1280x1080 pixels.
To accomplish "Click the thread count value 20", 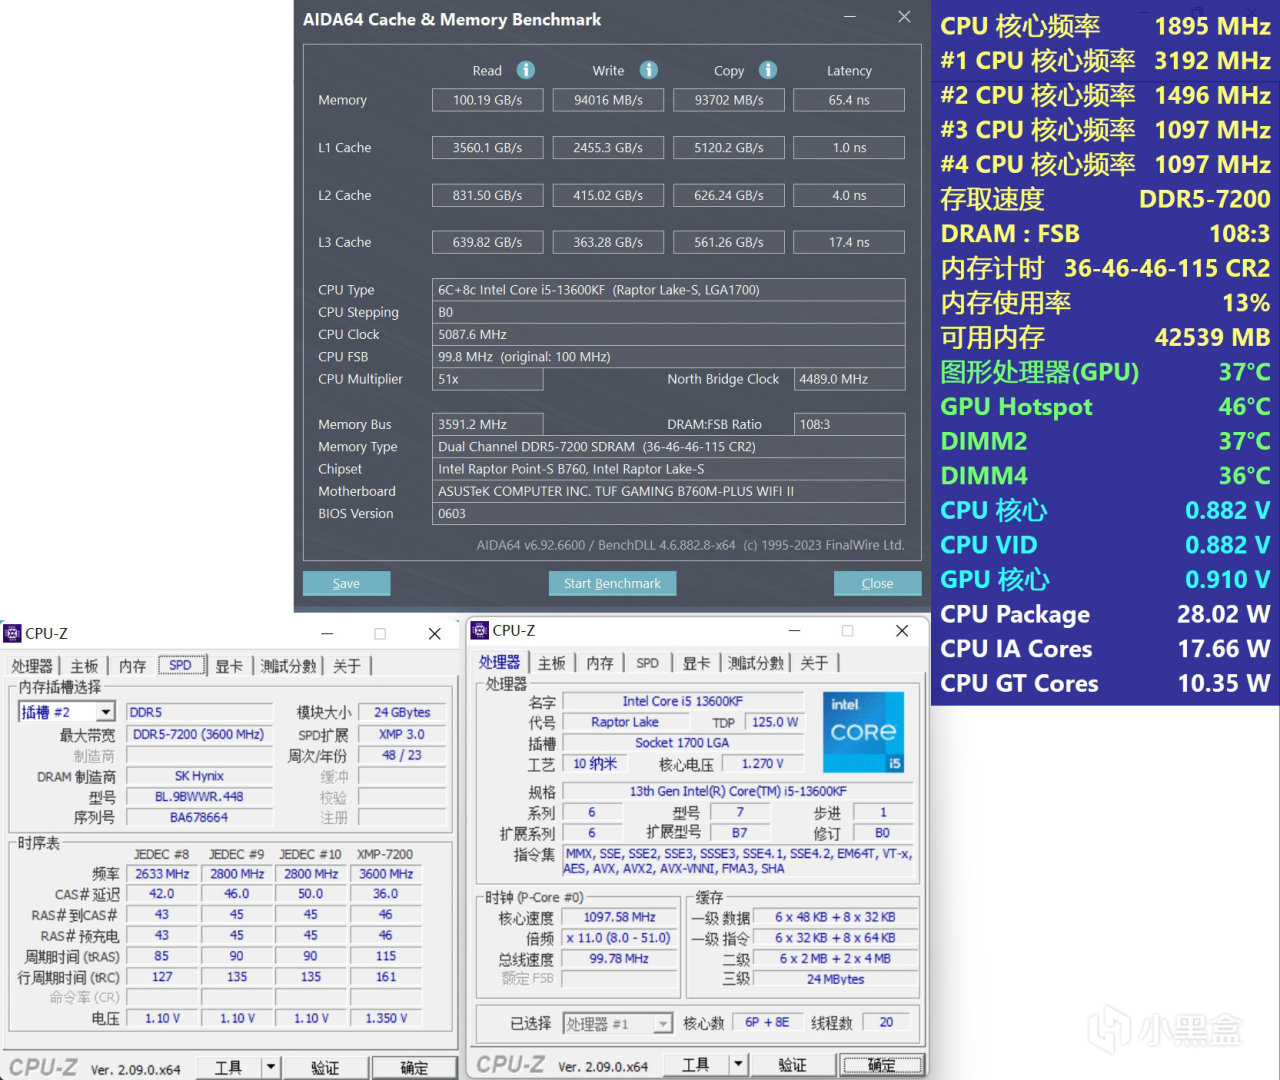I will [x=886, y=1022].
